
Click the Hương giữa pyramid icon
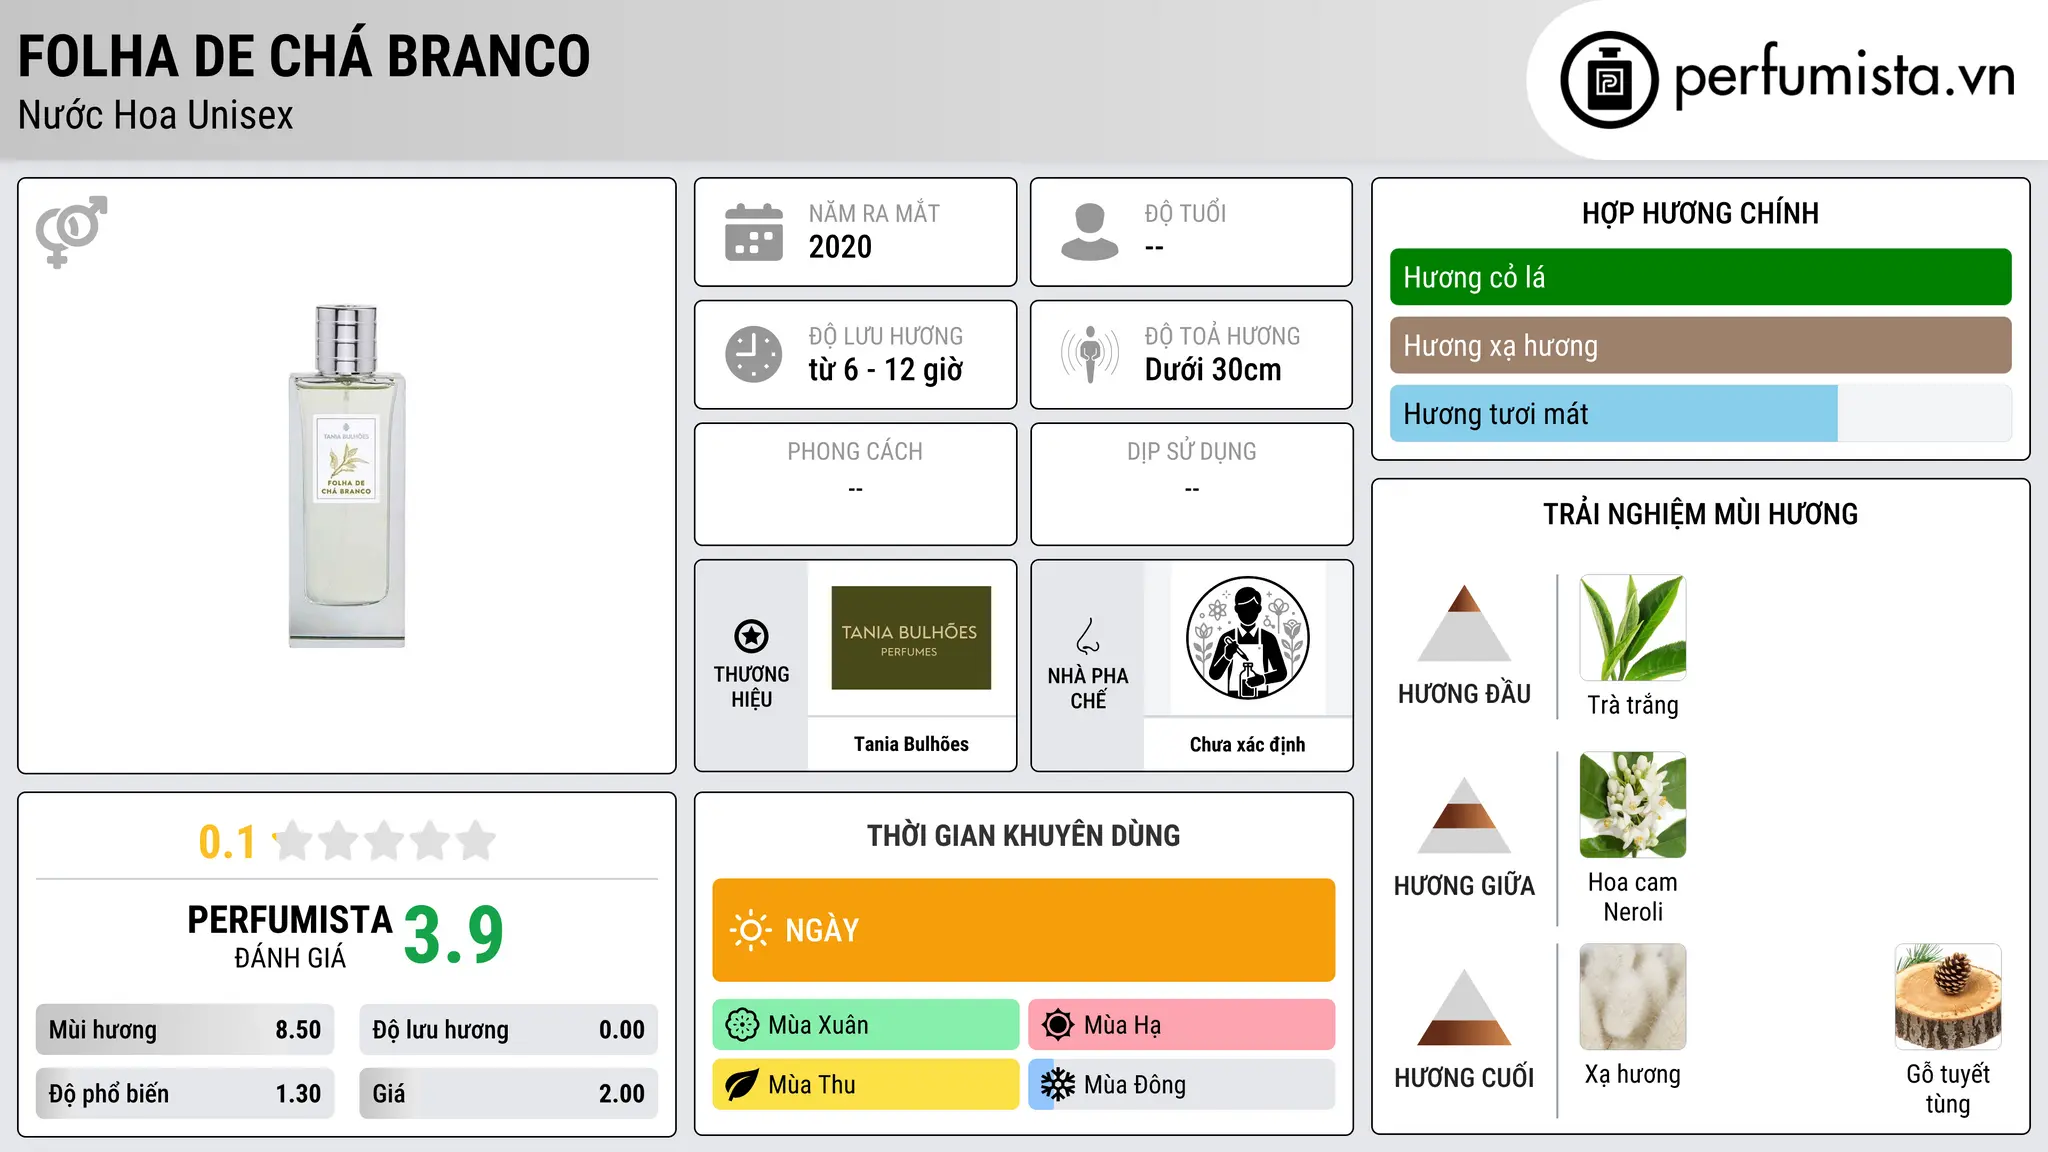tap(1464, 815)
